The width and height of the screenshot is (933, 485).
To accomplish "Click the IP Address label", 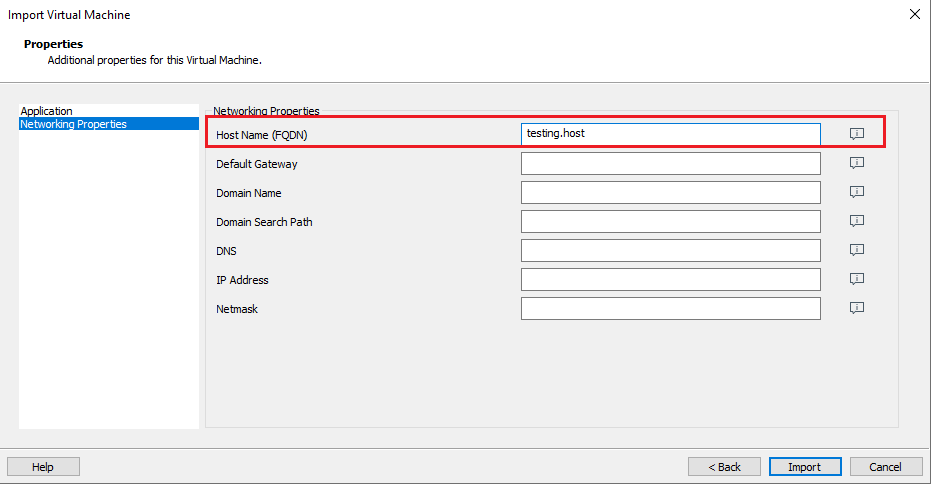I will pyautogui.click(x=242, y=280).
